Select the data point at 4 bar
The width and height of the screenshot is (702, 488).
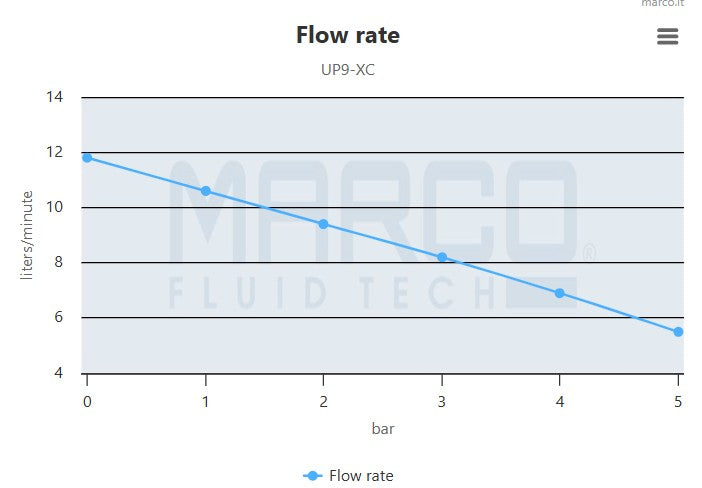point(560,293)
